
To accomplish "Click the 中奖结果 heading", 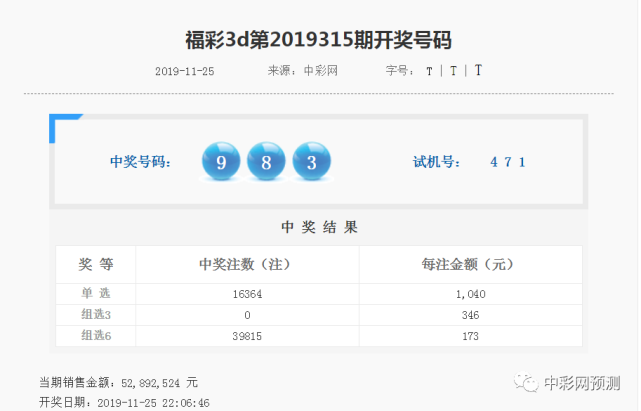I will [x=319, y=227].
